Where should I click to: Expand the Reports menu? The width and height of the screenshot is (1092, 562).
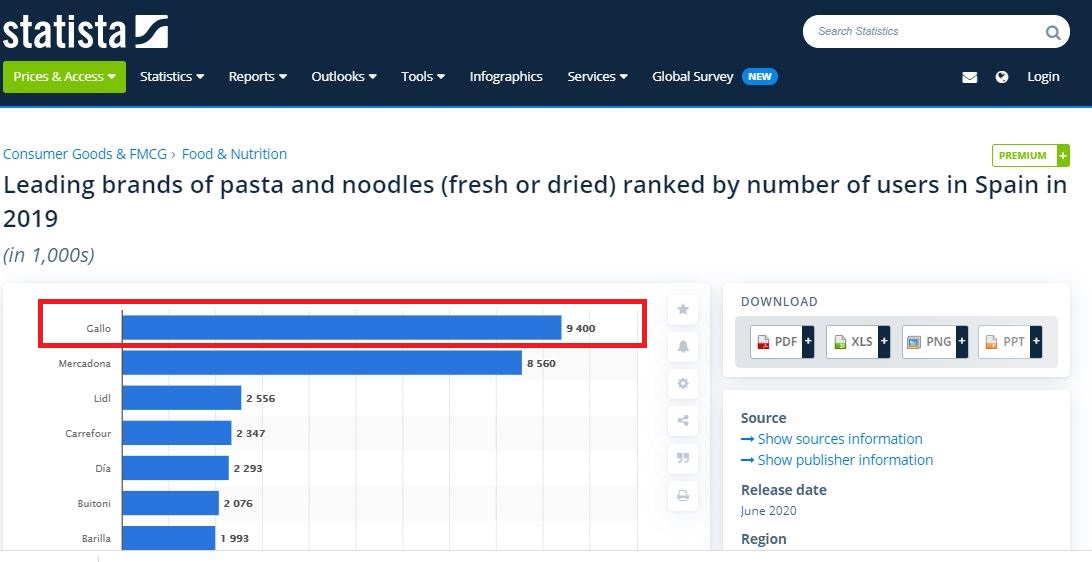click(x=258, y=77)
